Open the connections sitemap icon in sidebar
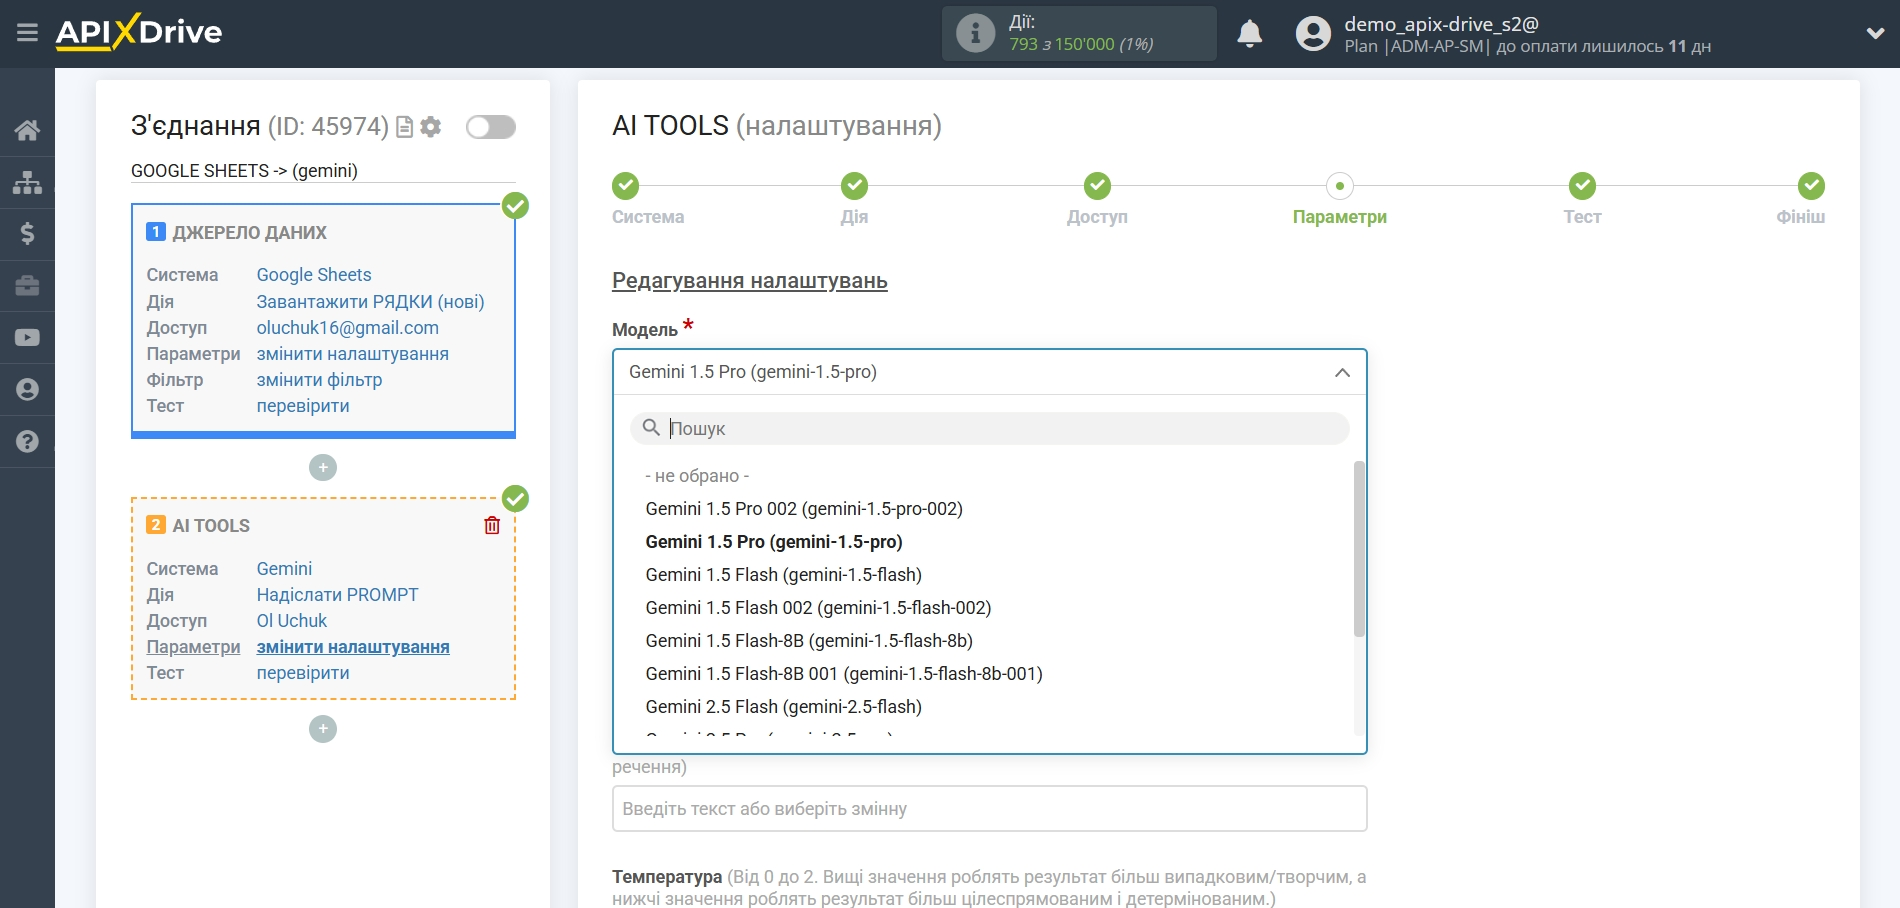The width and height of the screenshot is (1900, 908). coord(27,182)
